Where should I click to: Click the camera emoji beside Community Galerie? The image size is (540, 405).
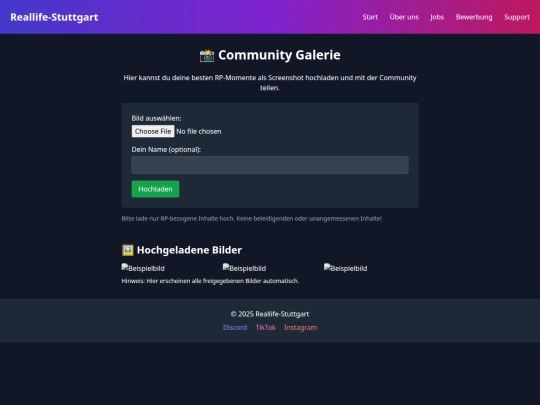pyautogui.click(x=207, y=55)
